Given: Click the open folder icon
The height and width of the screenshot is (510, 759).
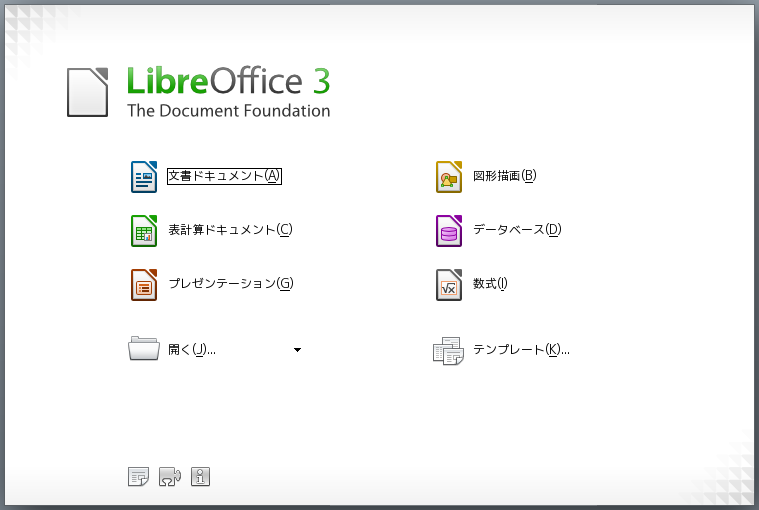Looking at the screenshot, I should (144, 349).
